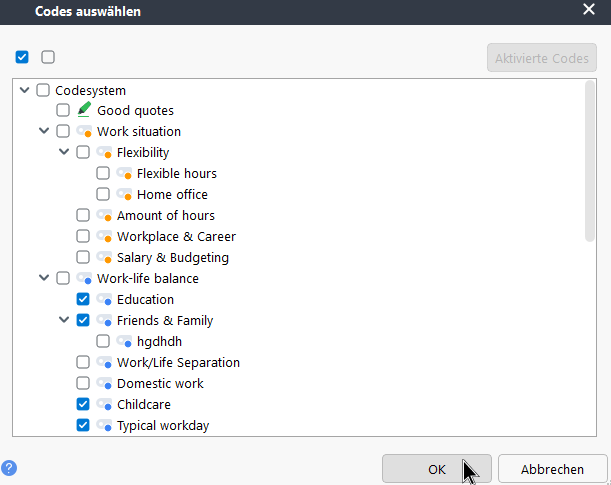611x485 pixels.
Task: Click the green highlighter icon beside Good quotes
Action: point(84,109)
